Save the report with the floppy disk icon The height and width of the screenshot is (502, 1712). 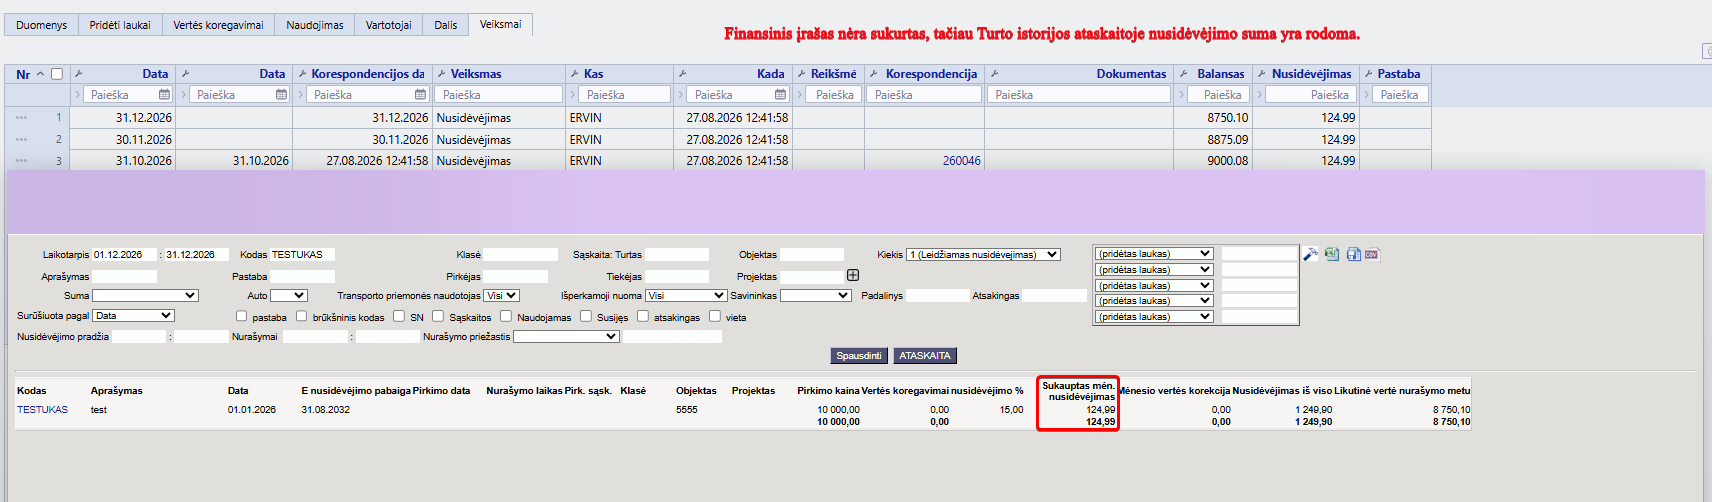1353,254
